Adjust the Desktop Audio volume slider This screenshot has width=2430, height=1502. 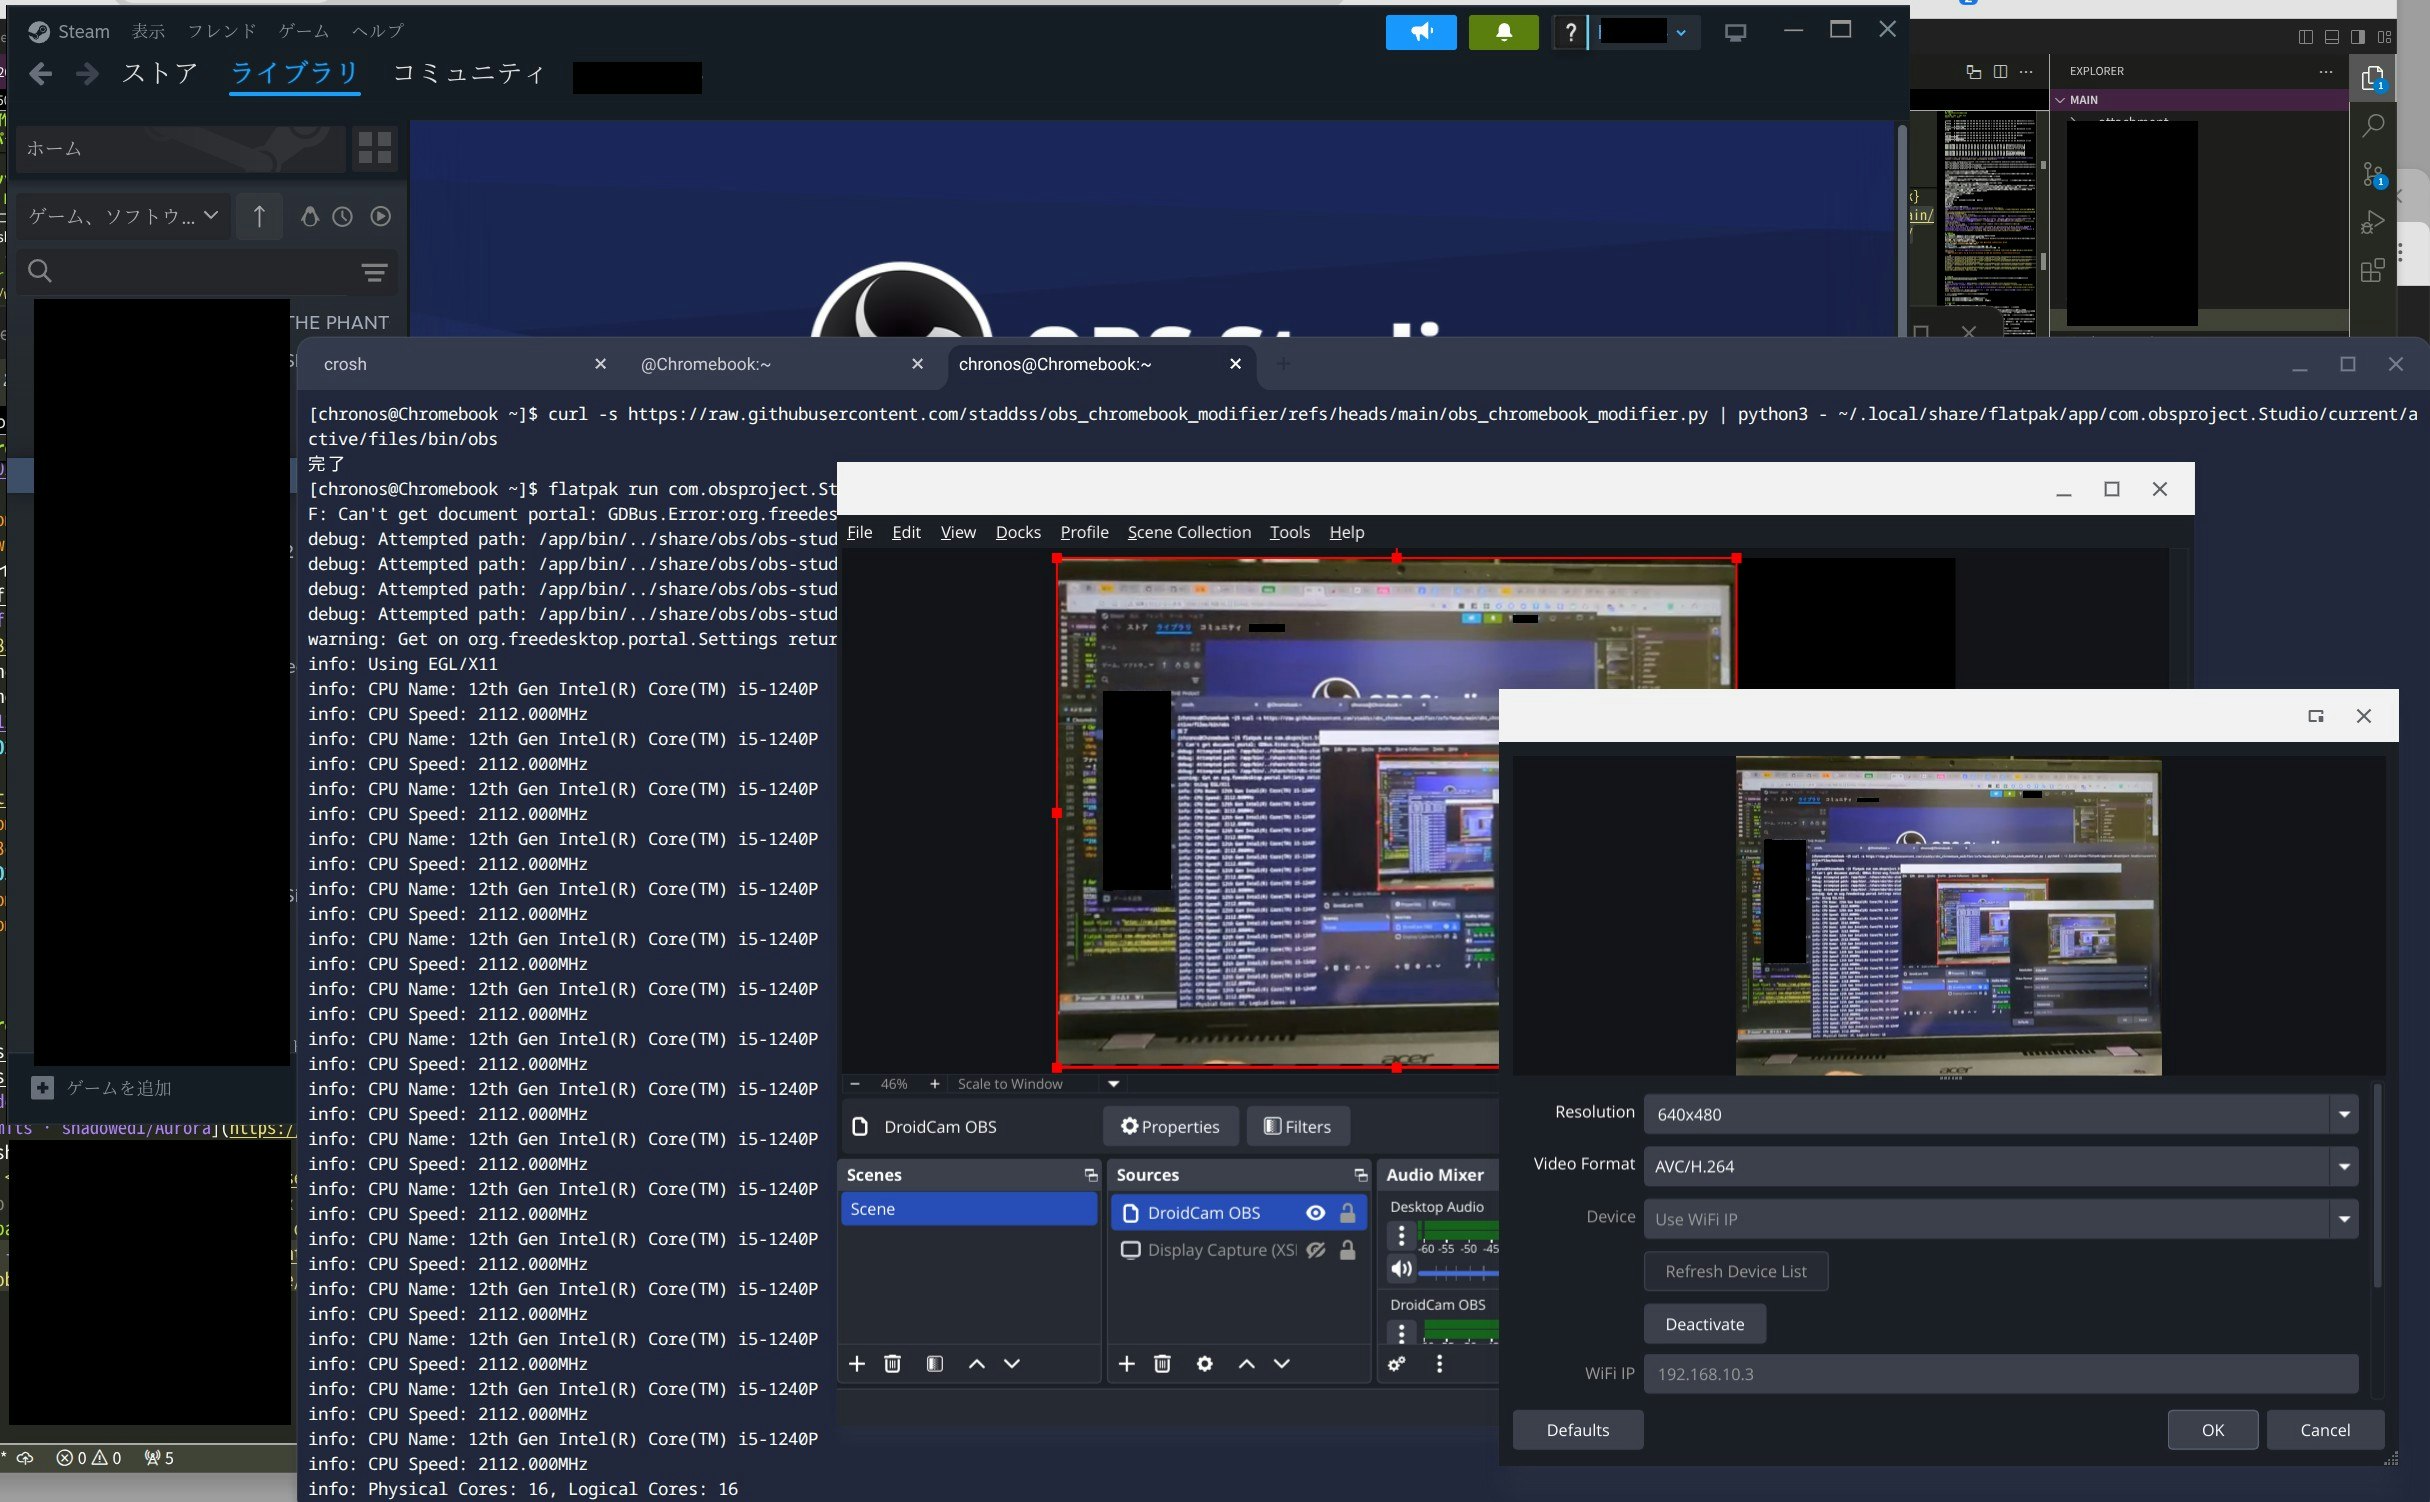1457,1272
